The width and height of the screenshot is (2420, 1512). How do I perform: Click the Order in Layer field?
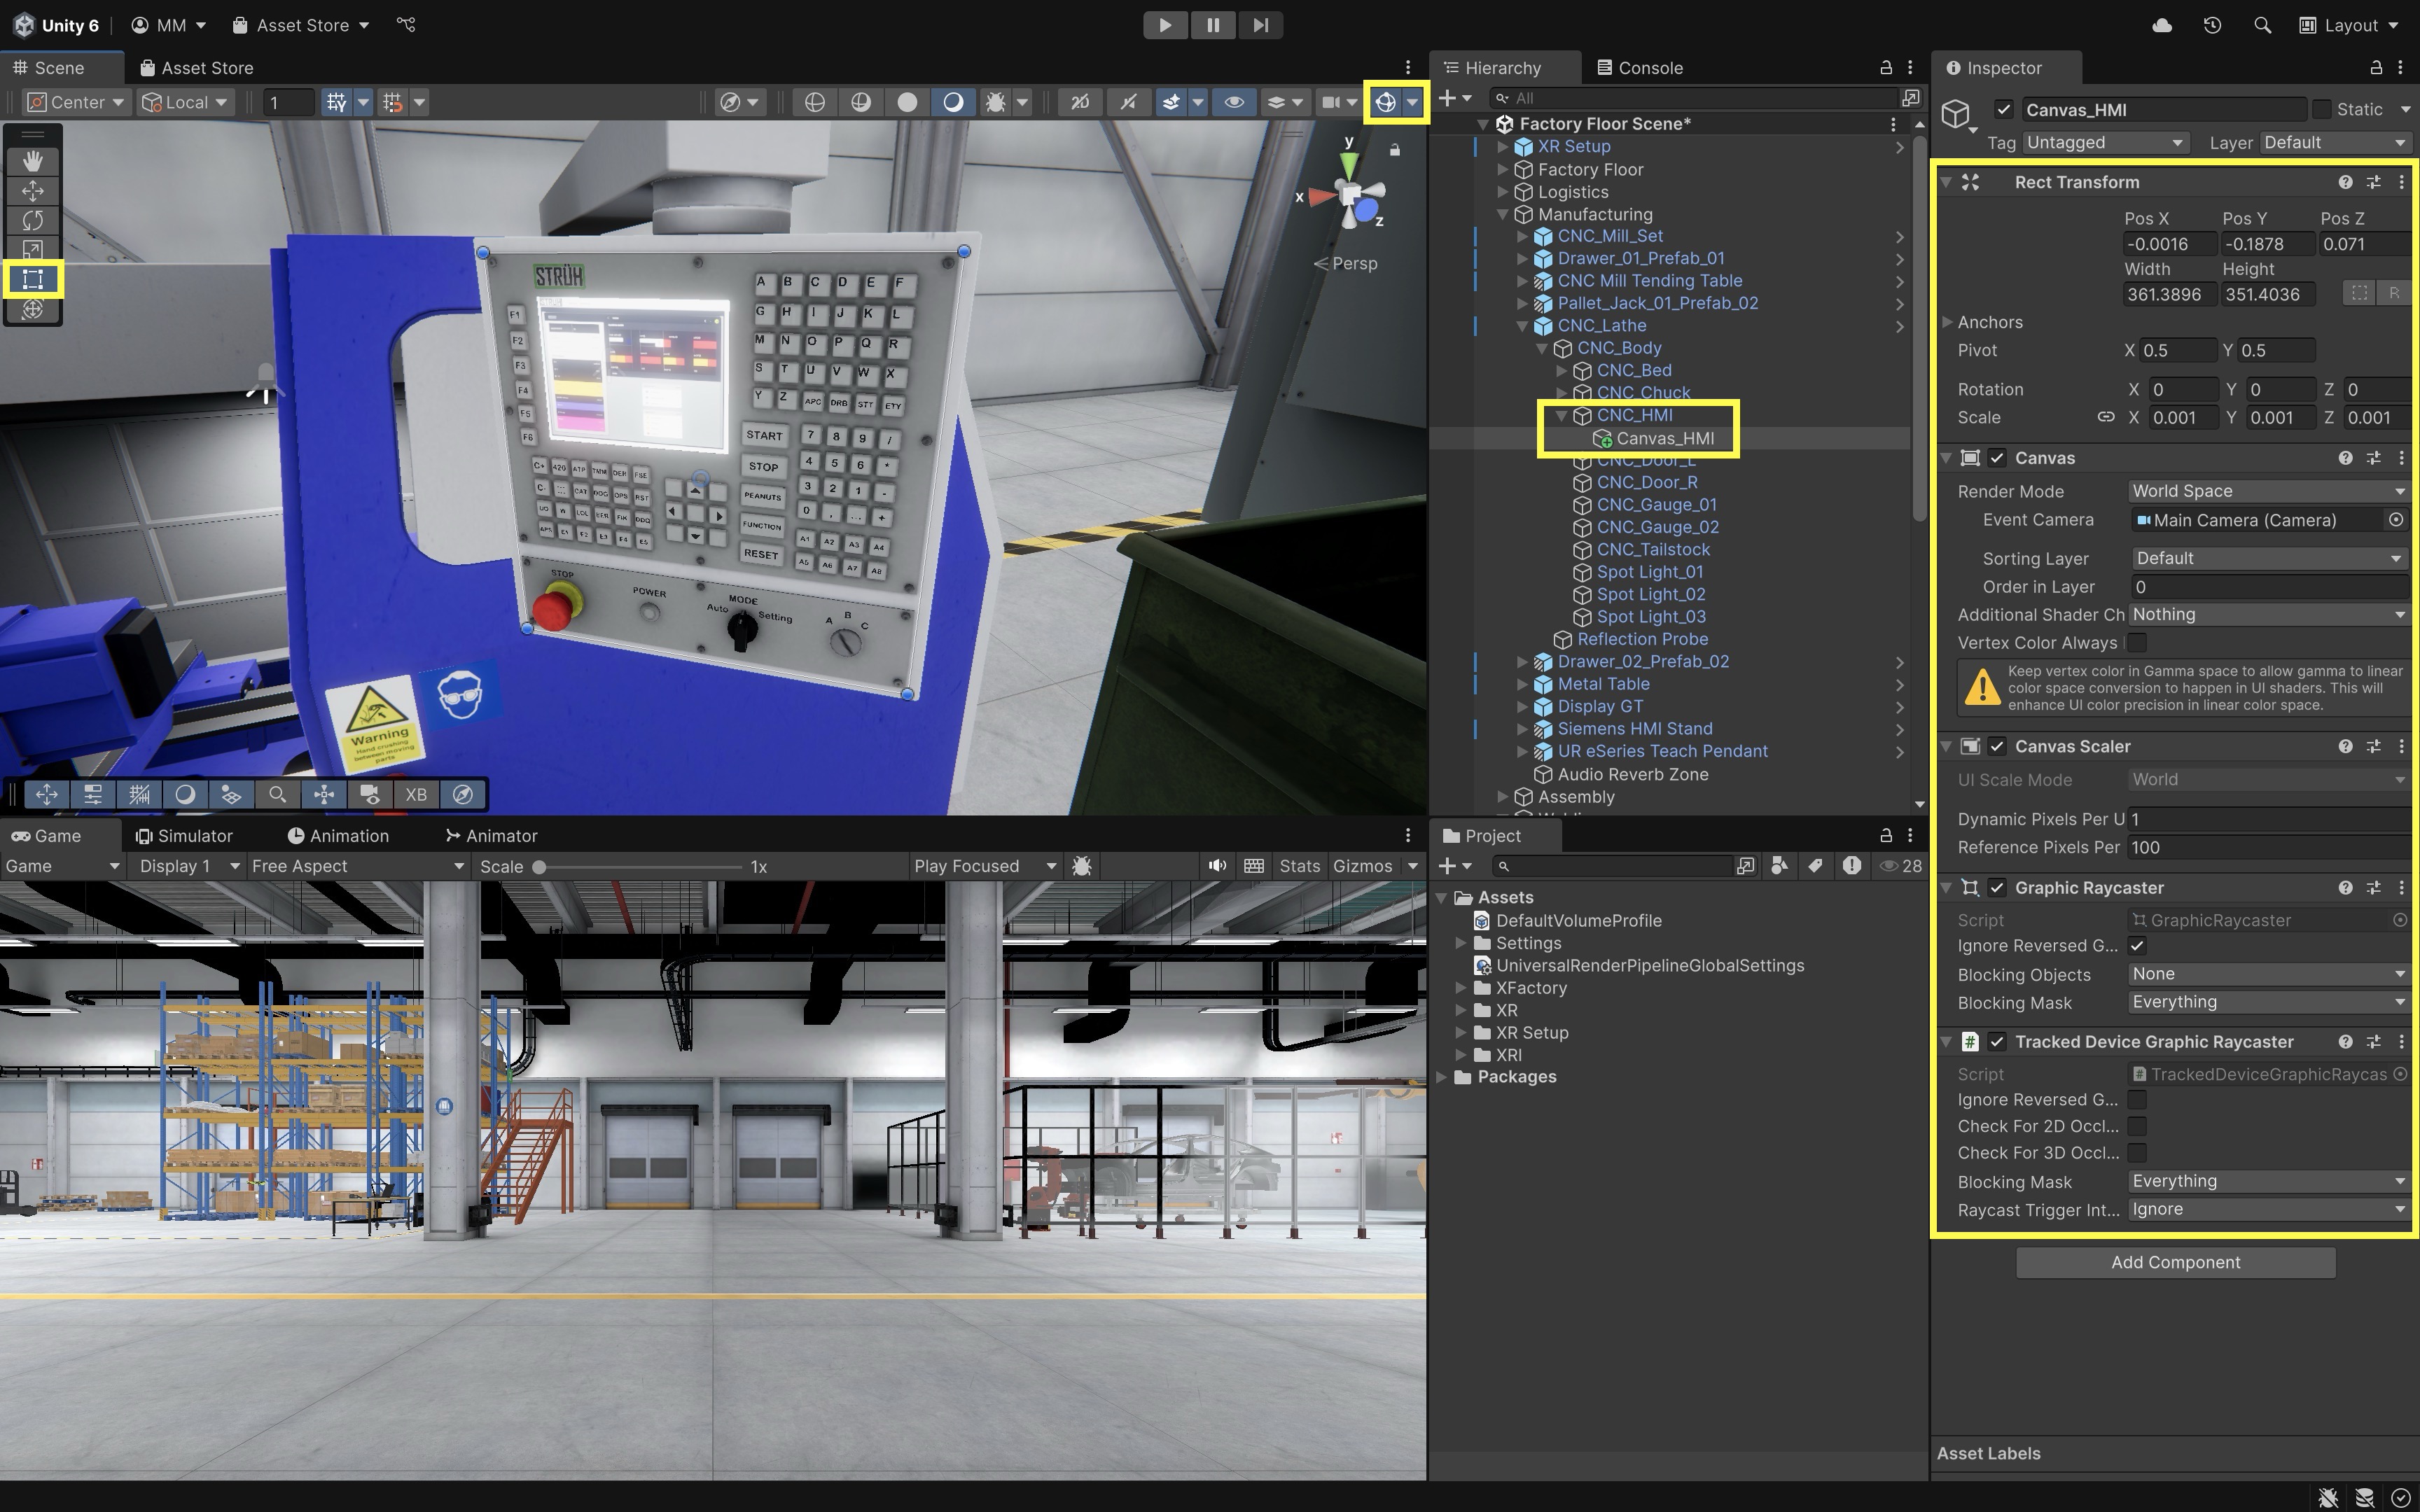(x=2266, y=587)
